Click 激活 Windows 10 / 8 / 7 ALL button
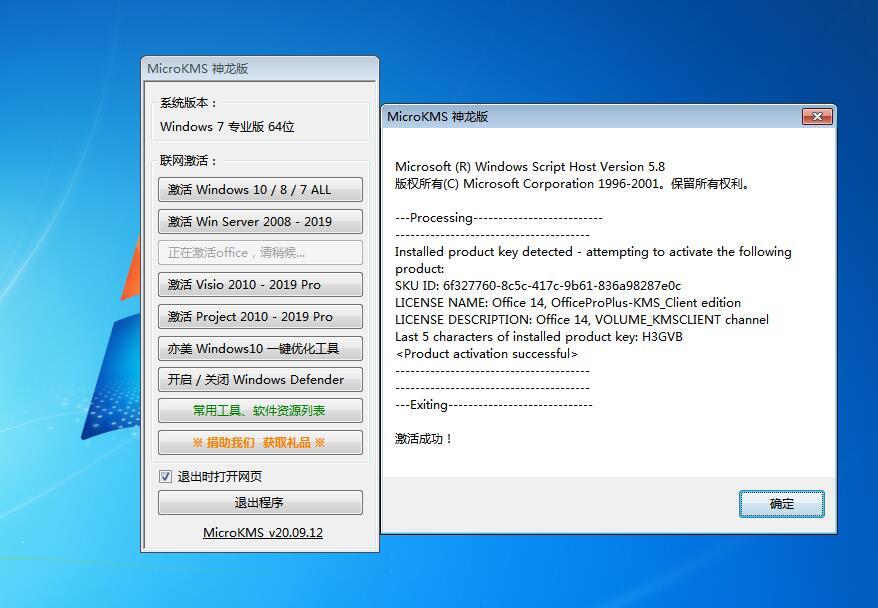This screenshot has height=608, width=878. tap(260, 190)
